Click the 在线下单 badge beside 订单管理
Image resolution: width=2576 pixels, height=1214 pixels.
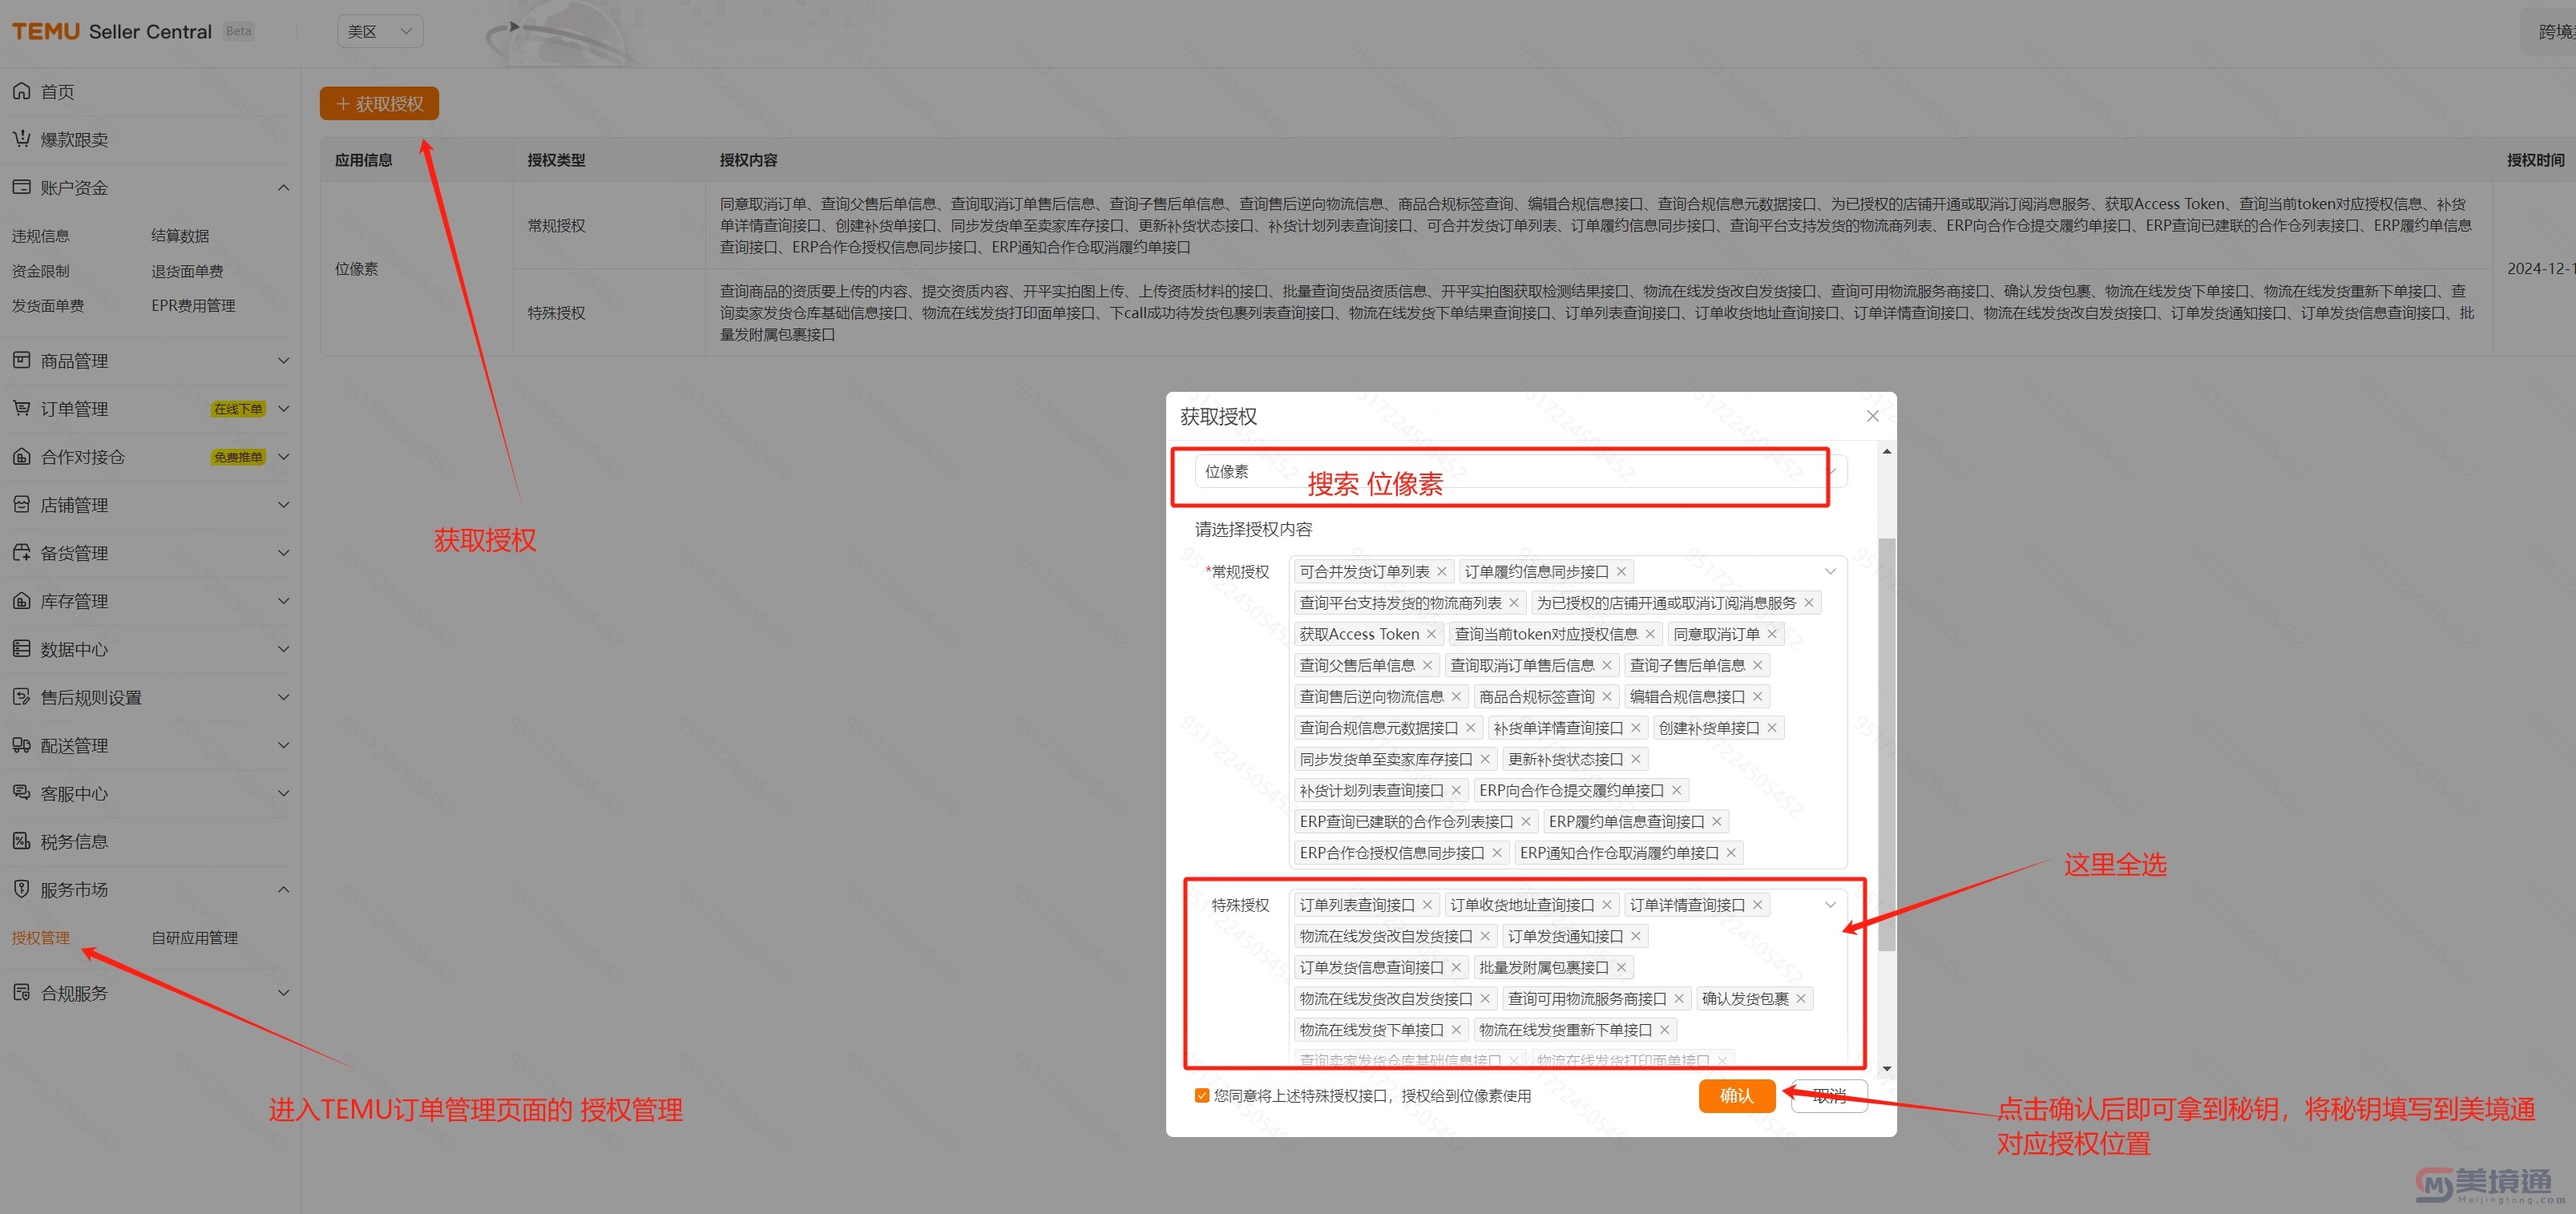click(x=238, y=409)
